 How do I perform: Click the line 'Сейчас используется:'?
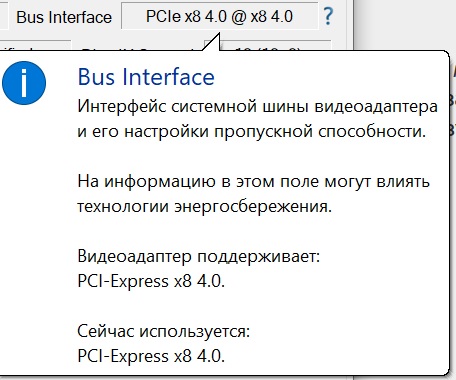pos(164,331)
